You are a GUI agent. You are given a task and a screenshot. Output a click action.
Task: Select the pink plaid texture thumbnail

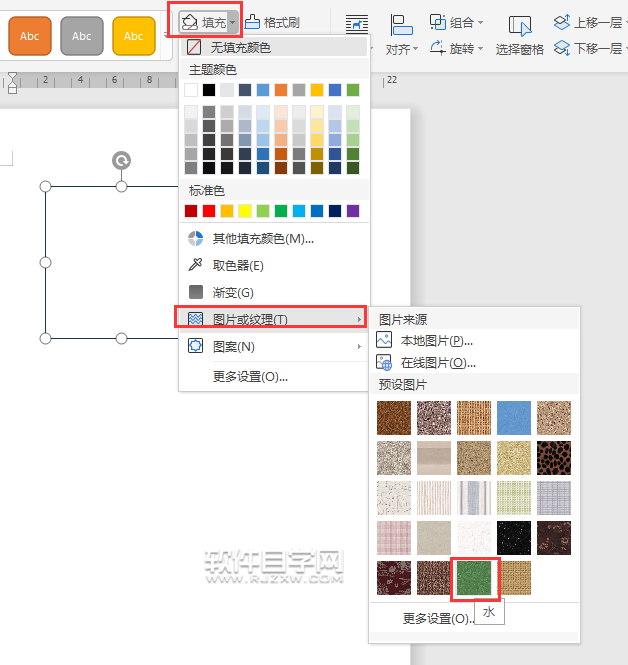click(394, 538)
